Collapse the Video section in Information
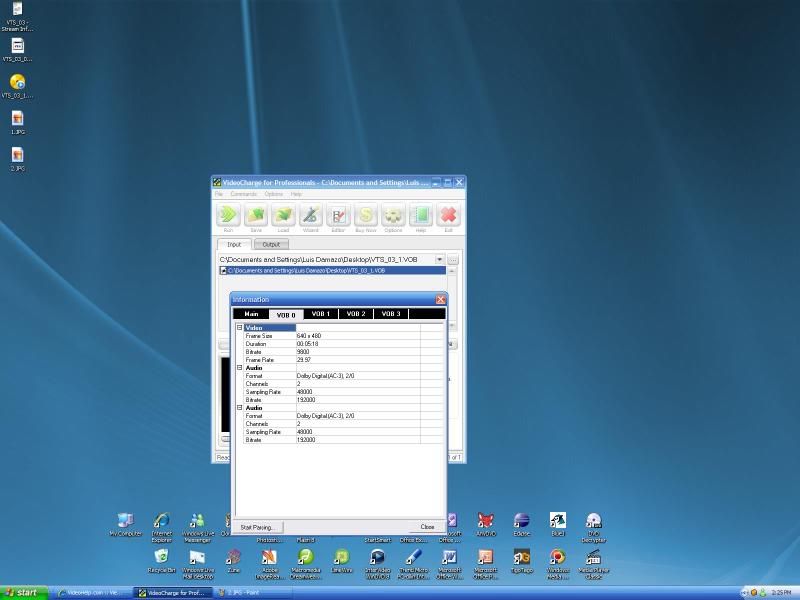 click(x=239, y=328)
